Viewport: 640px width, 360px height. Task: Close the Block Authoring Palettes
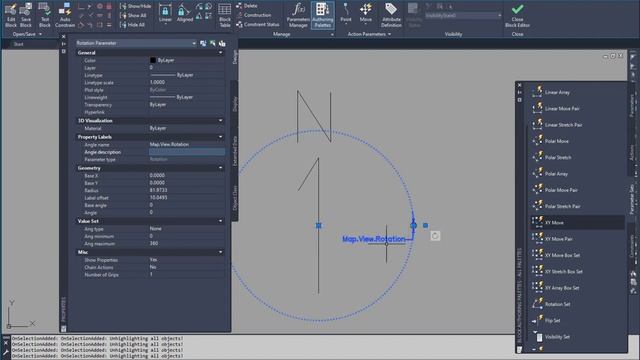[520, 85]
